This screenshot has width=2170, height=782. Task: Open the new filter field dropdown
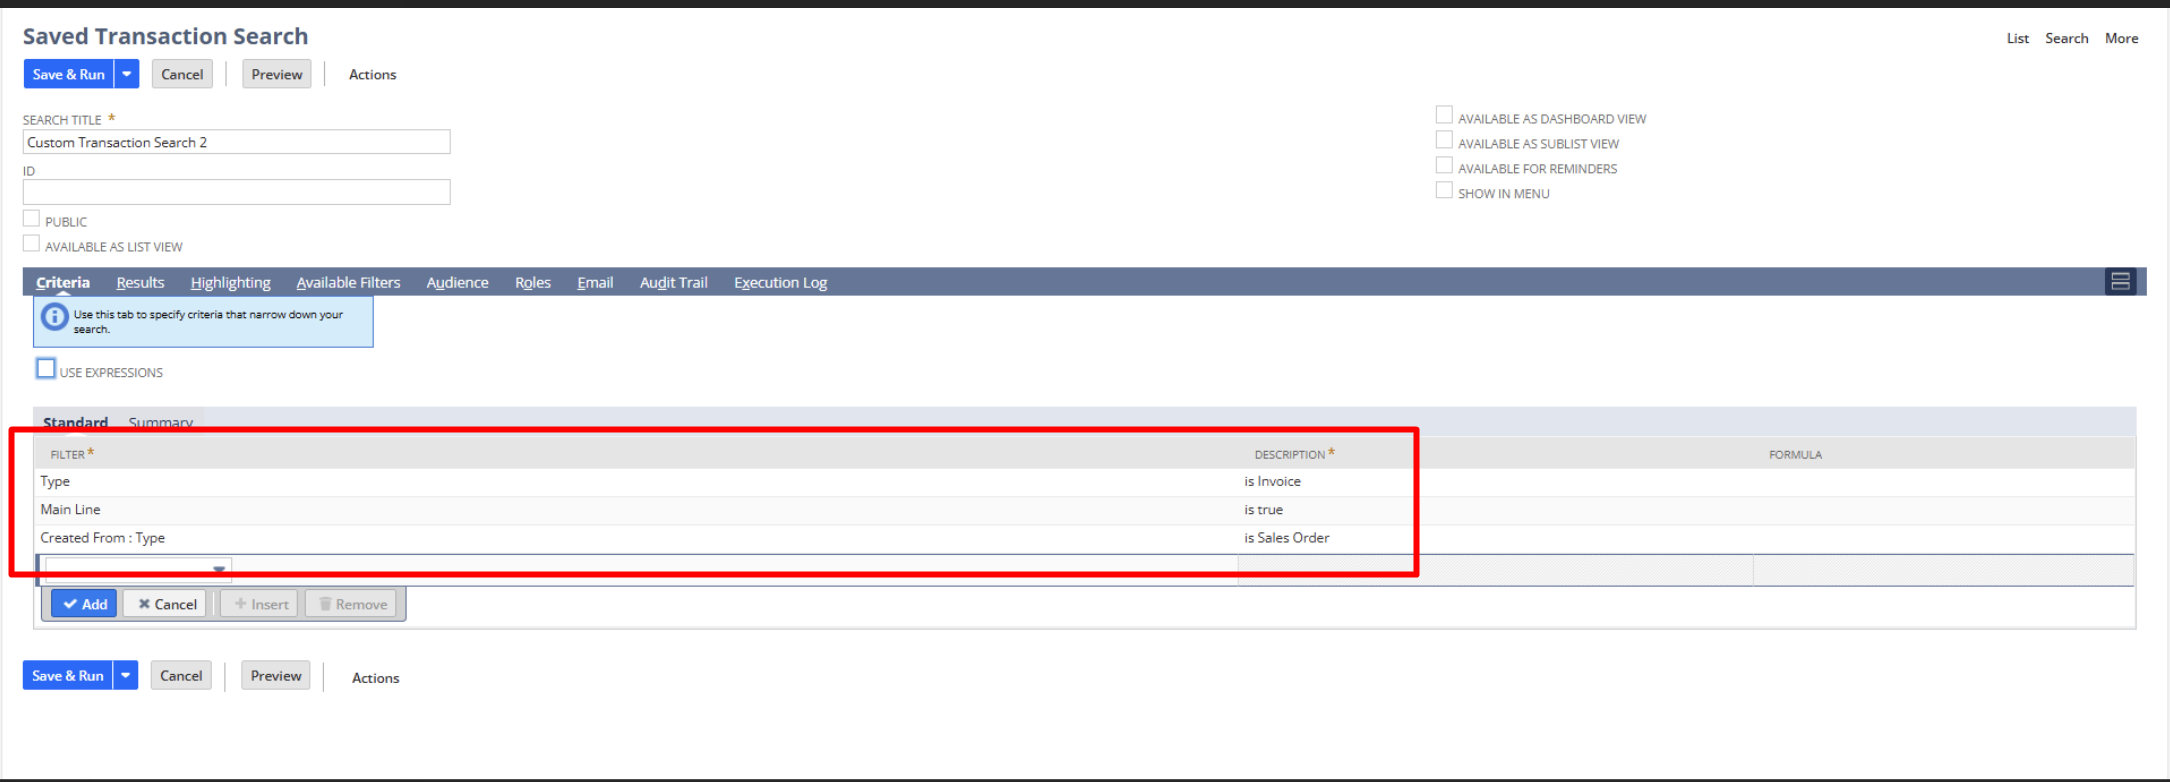(218, 569)
